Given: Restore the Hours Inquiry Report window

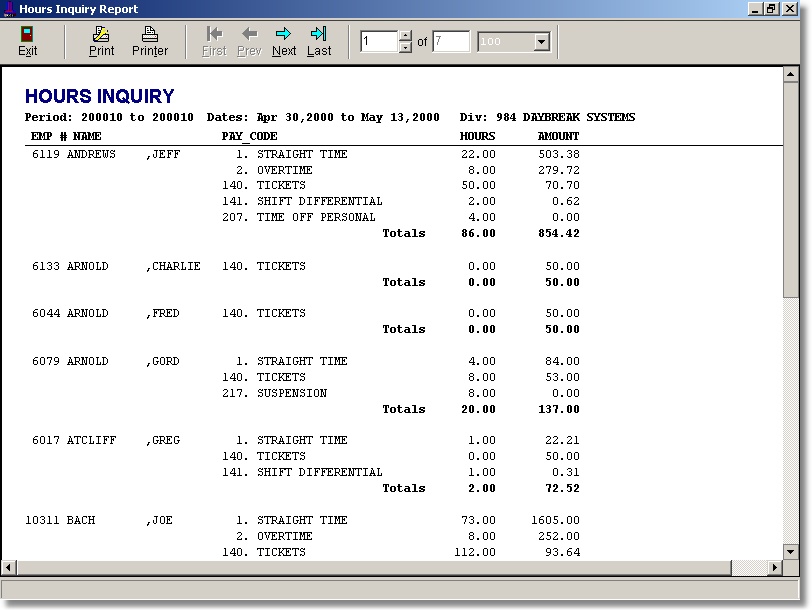Looking at the screenshot, I should tap(772, 9).
